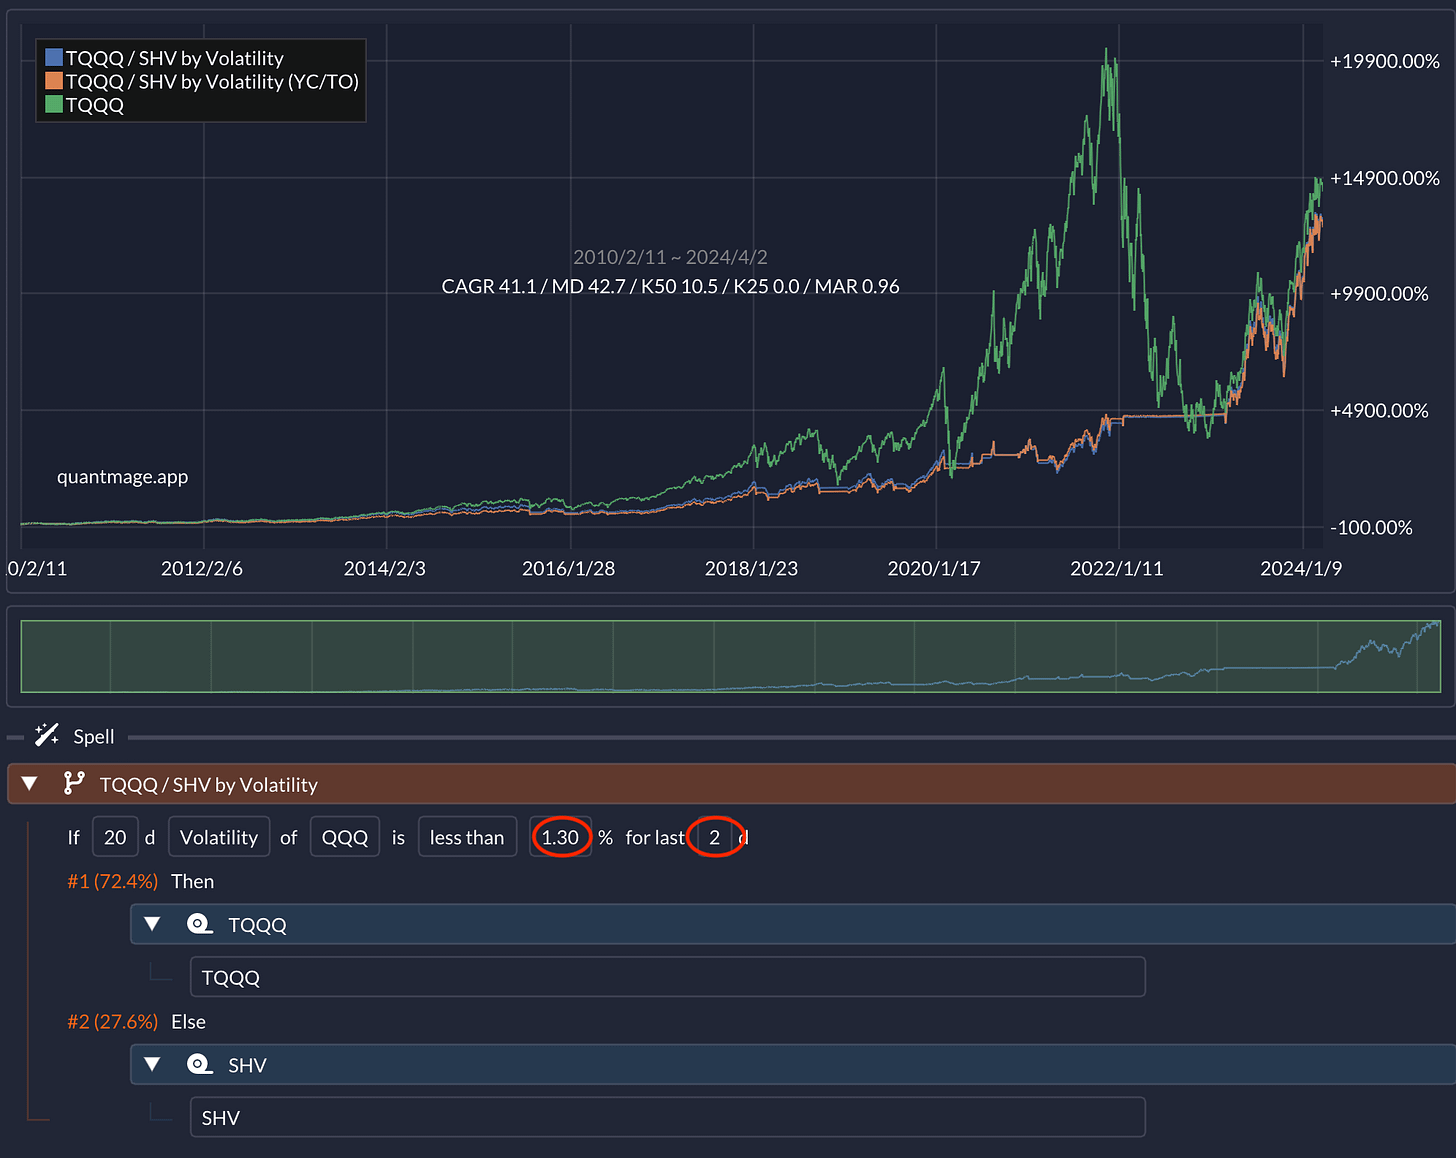Click the #2 (27.6%) branch label
The image size is (1456, 1158).
coord(112,1021)
